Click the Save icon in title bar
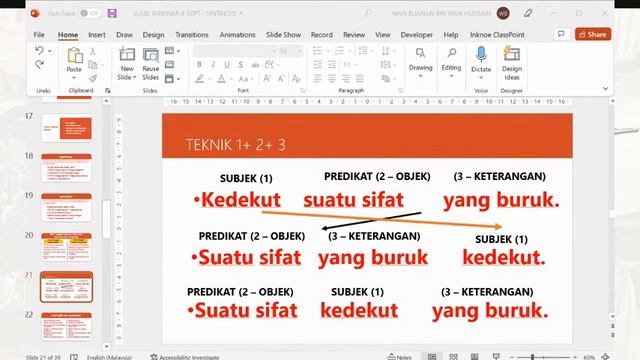 point(112,13)
